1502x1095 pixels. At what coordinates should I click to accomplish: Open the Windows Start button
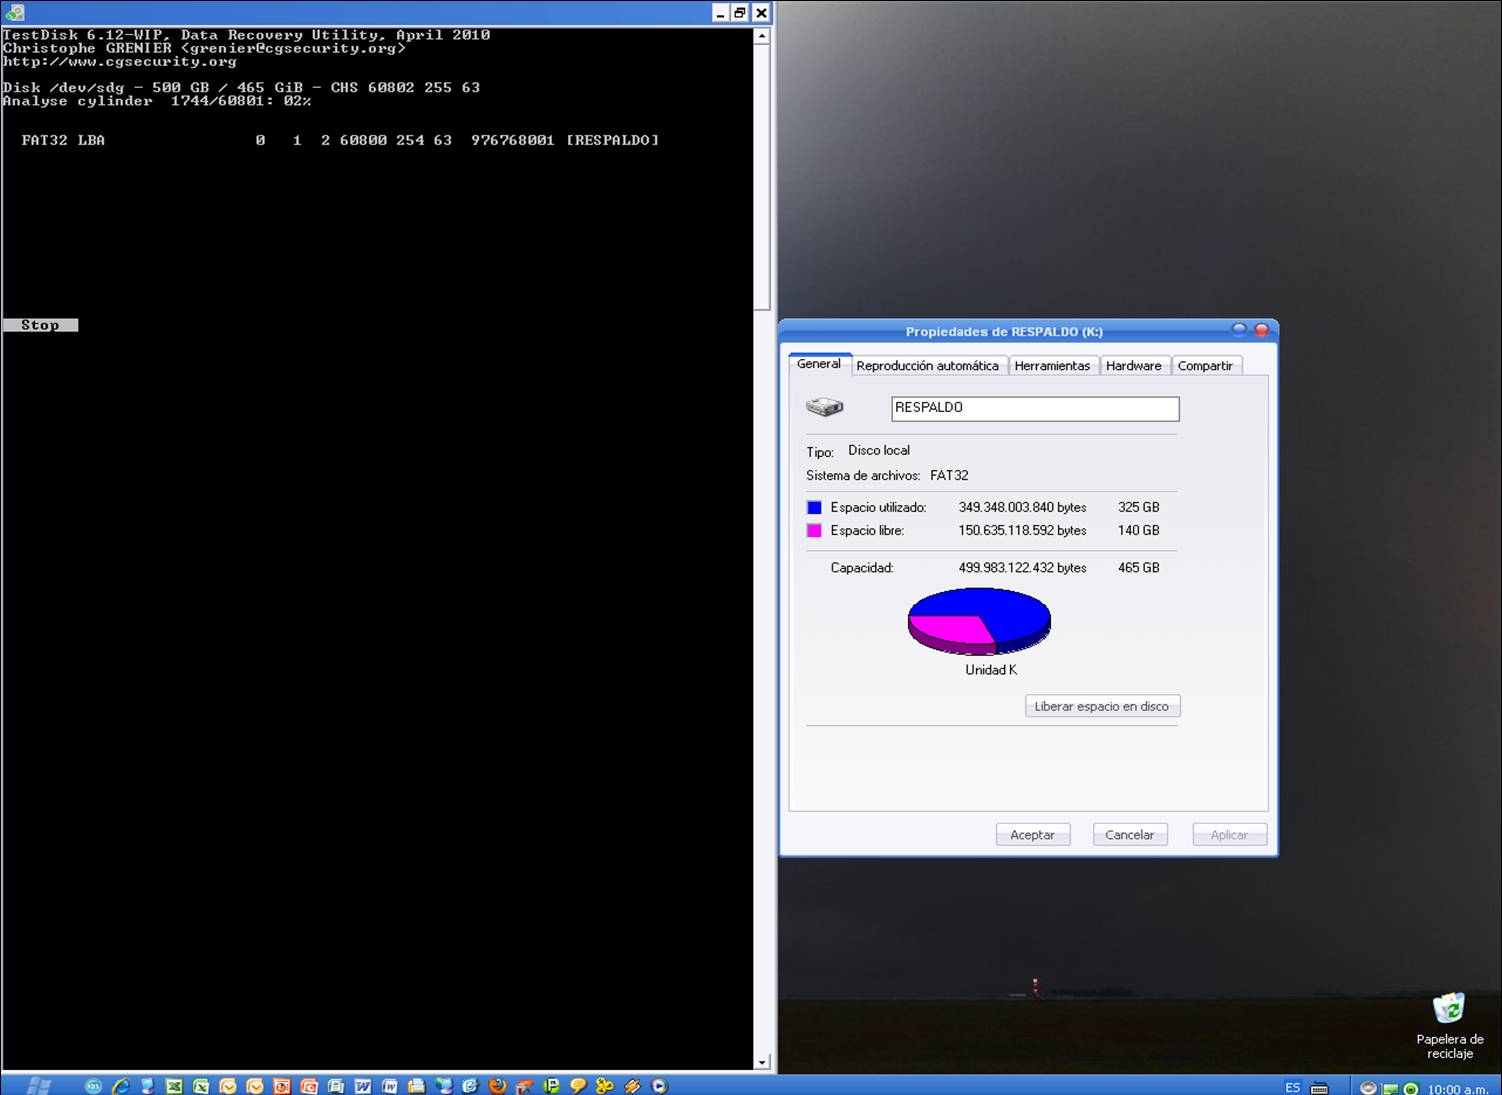point(39,1086)
